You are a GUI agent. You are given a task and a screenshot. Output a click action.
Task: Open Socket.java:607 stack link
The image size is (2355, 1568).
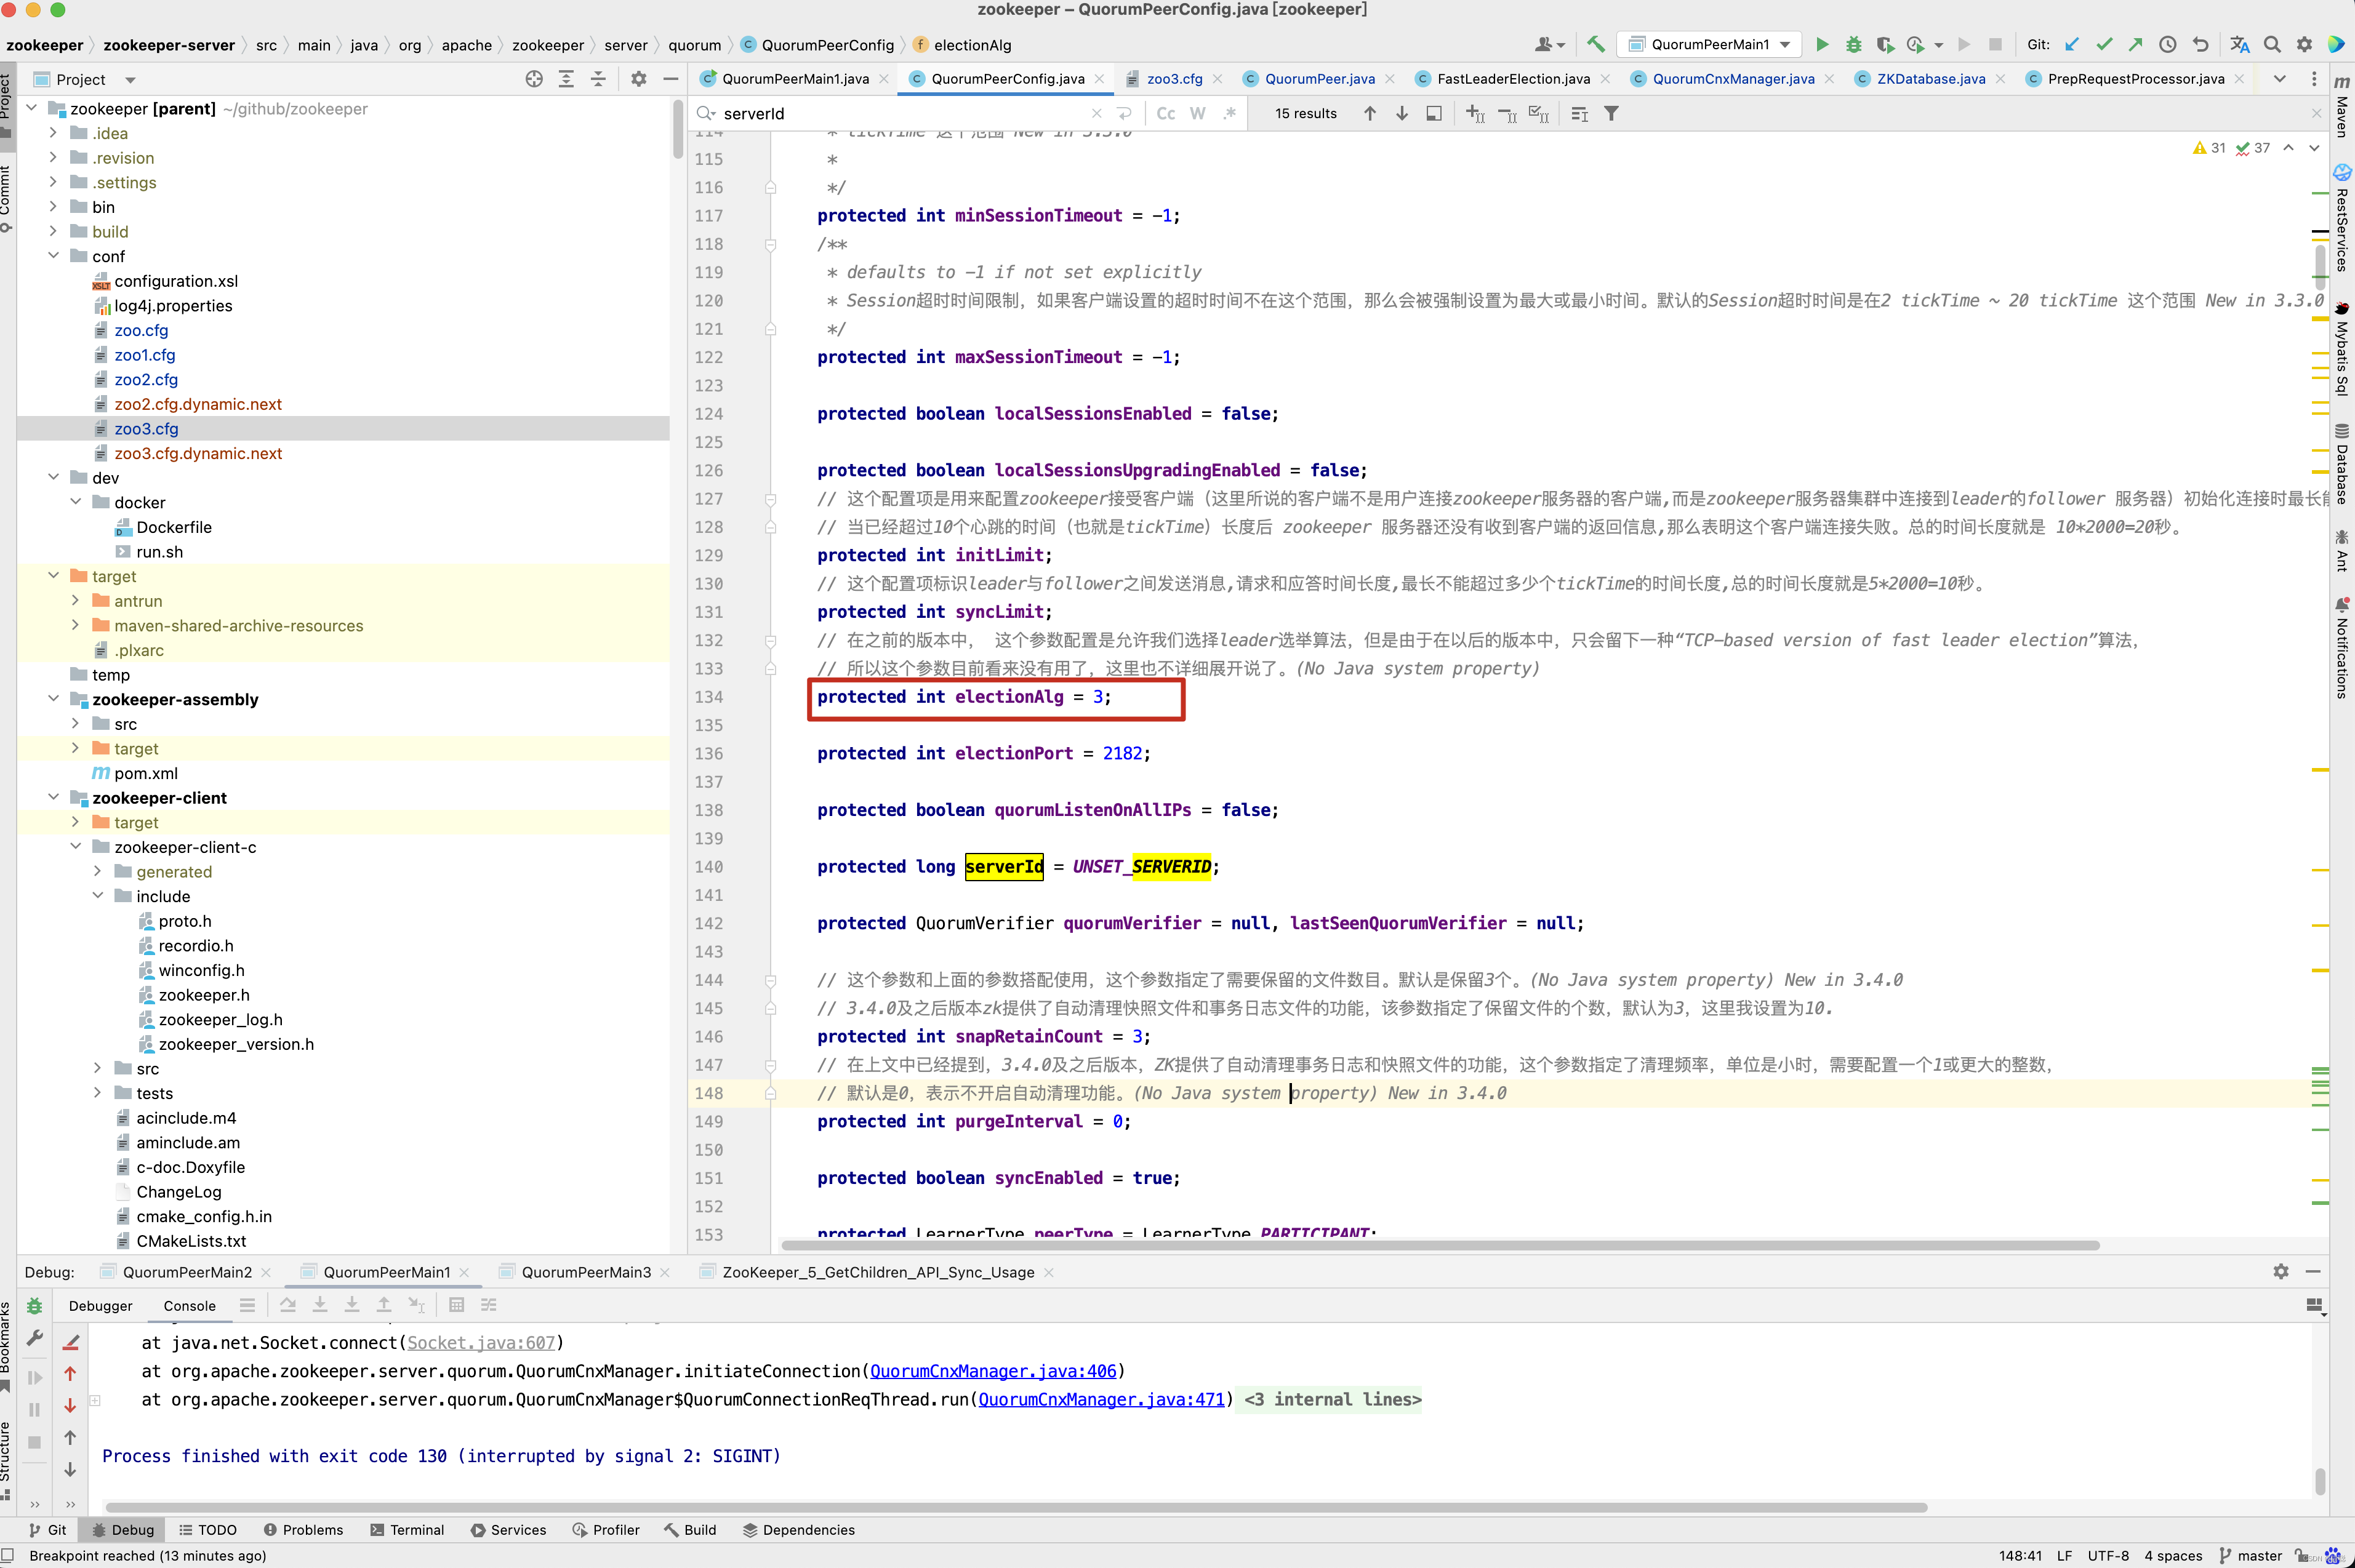coord(481,1343)
